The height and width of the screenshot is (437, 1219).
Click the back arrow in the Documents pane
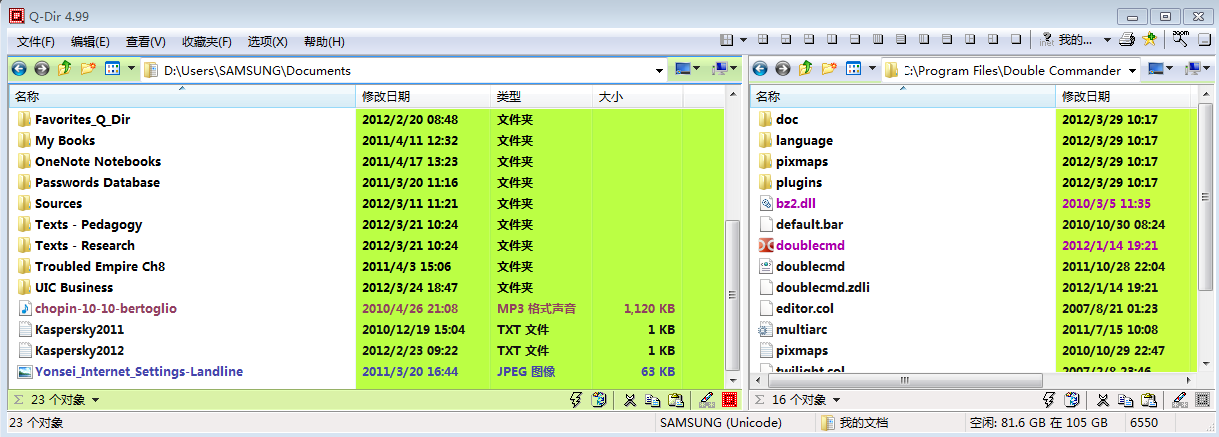[19, 70]
